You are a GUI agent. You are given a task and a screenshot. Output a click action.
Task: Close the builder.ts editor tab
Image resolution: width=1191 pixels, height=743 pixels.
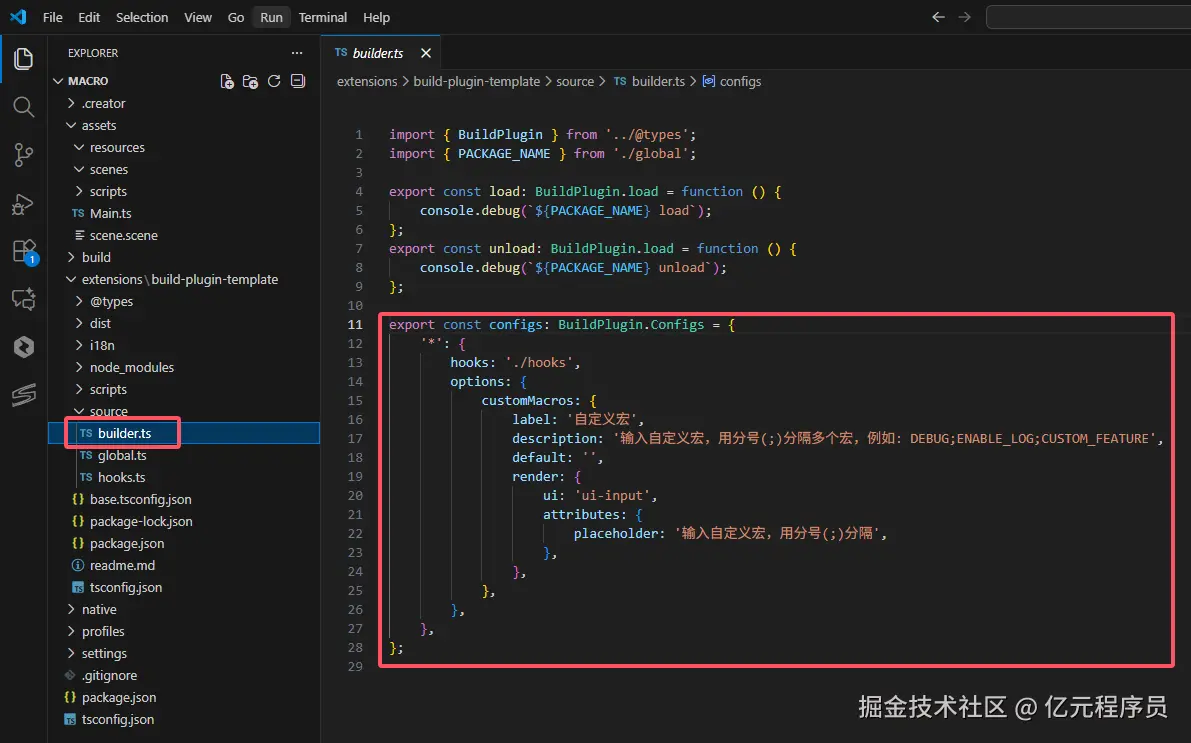coord(426,53)
